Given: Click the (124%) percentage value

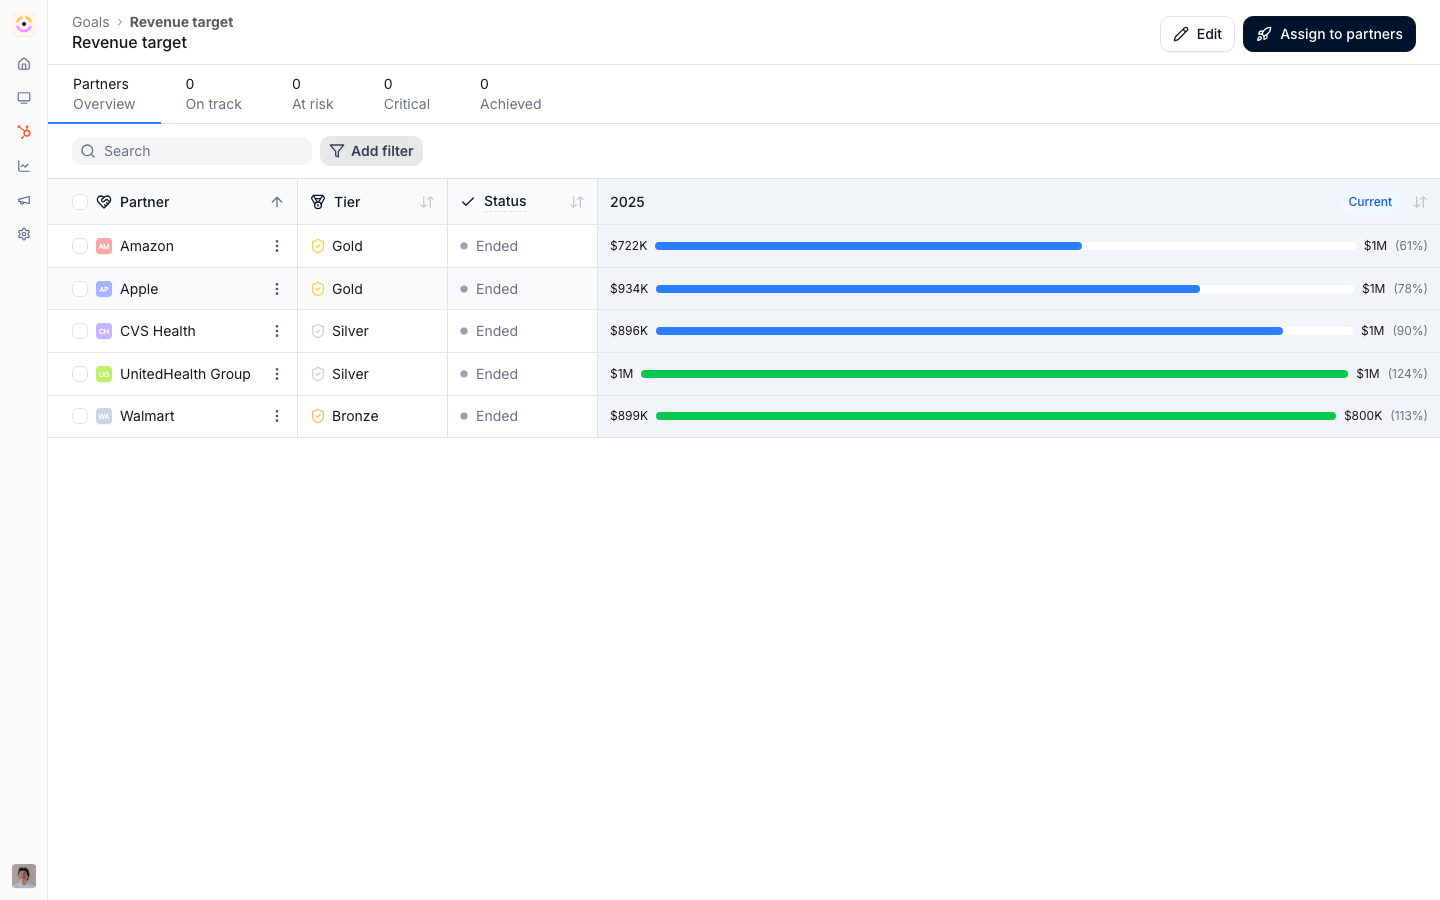Looking at the screenshot, I should point(1408,374).
